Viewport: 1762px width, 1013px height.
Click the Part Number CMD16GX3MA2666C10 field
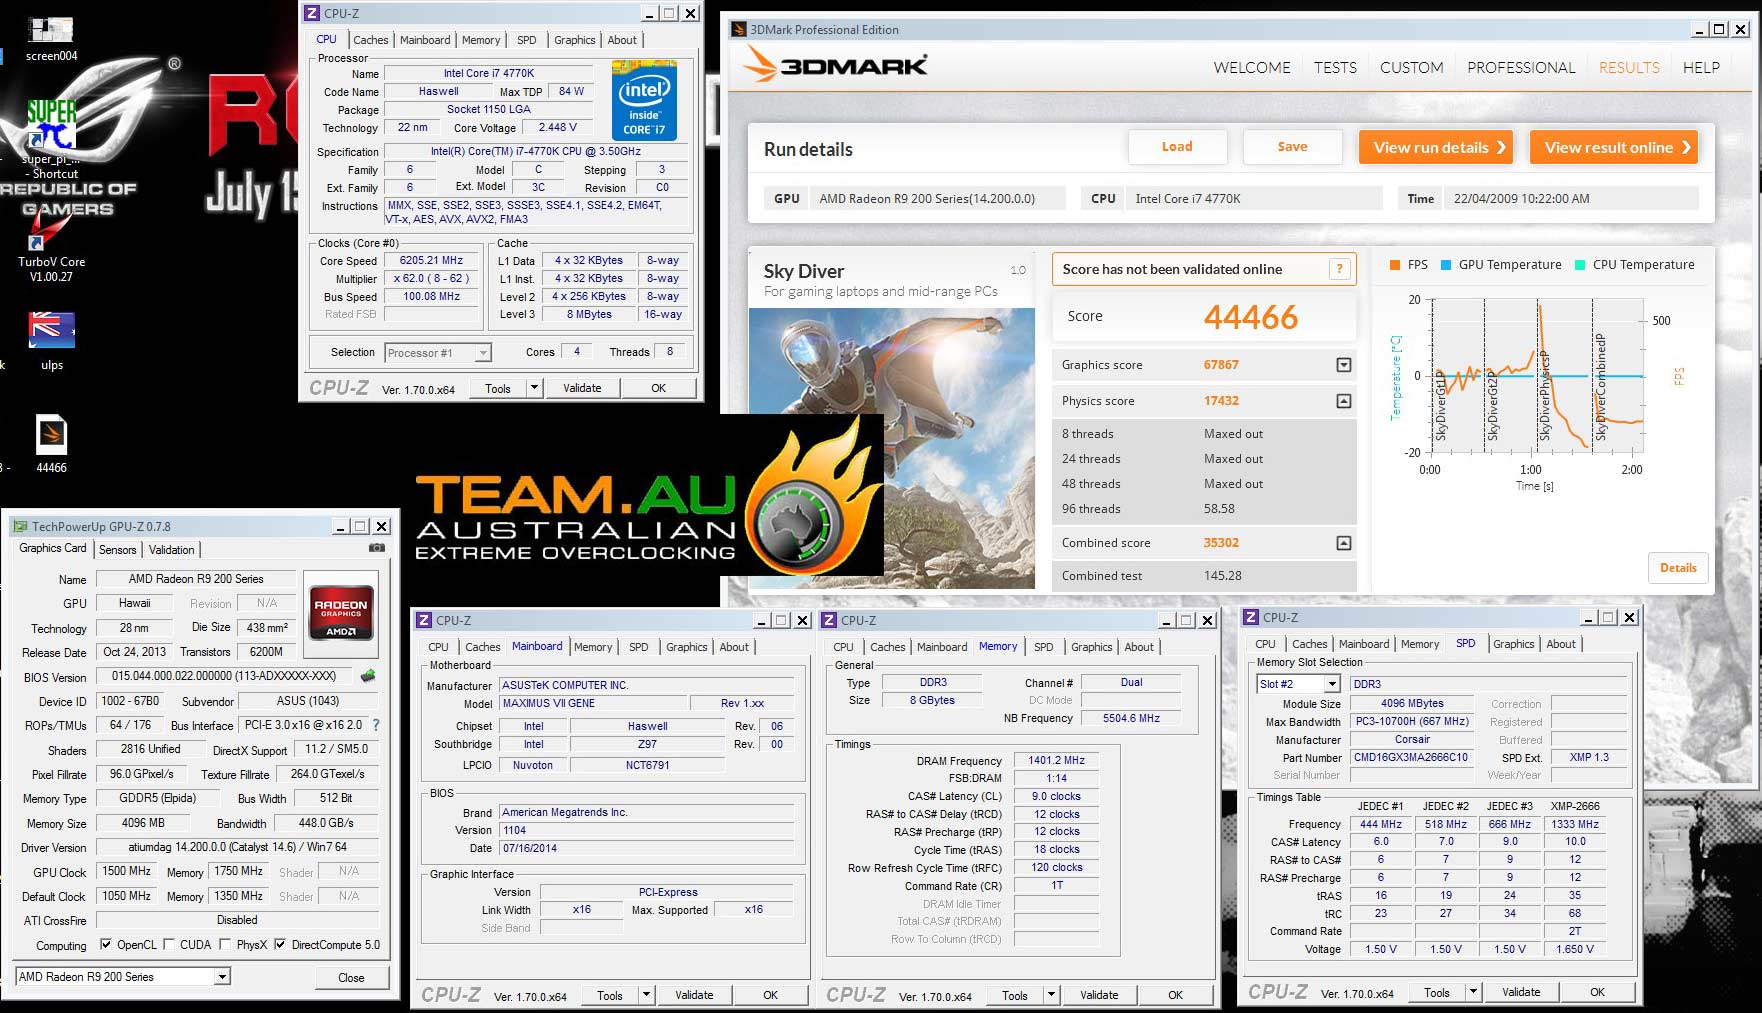tap(1411, 757)
